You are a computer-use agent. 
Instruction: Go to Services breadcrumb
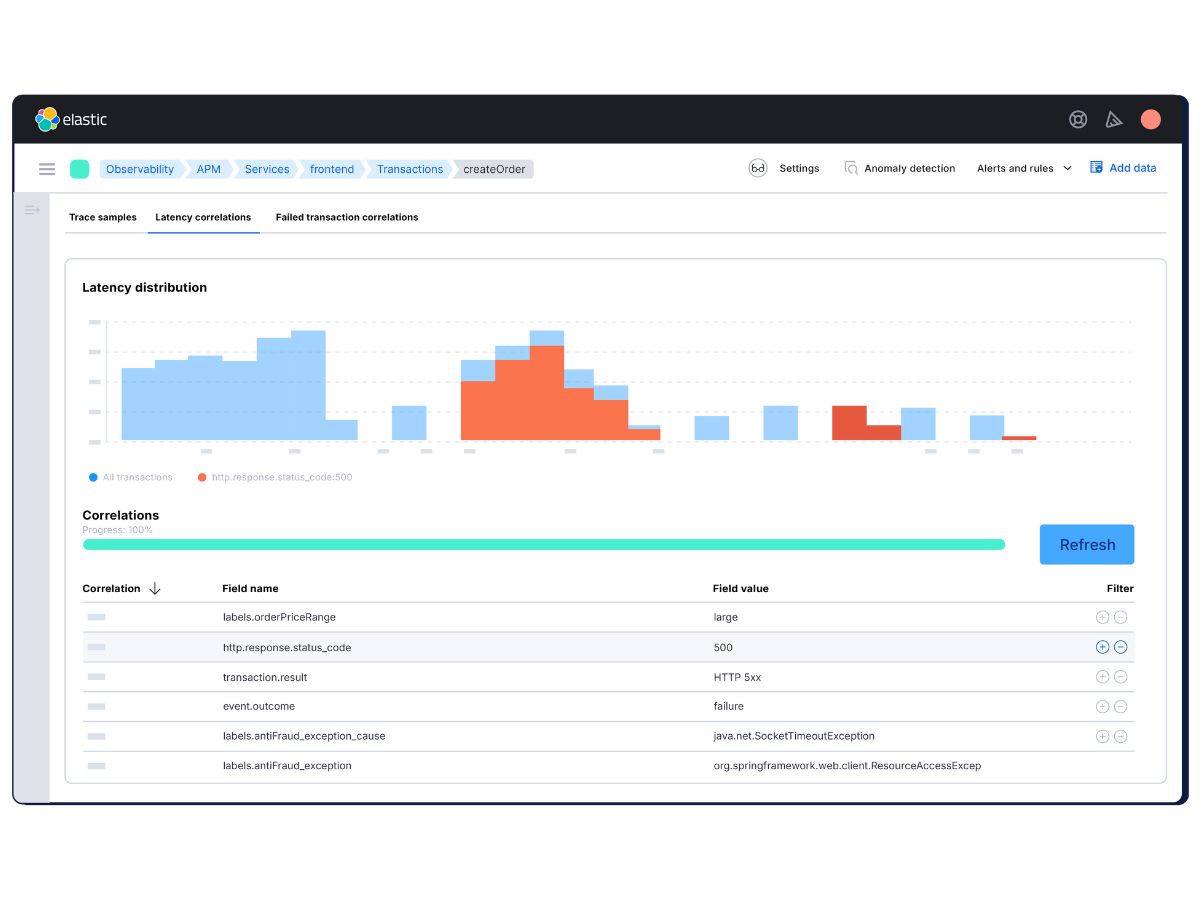click(267, 169)
